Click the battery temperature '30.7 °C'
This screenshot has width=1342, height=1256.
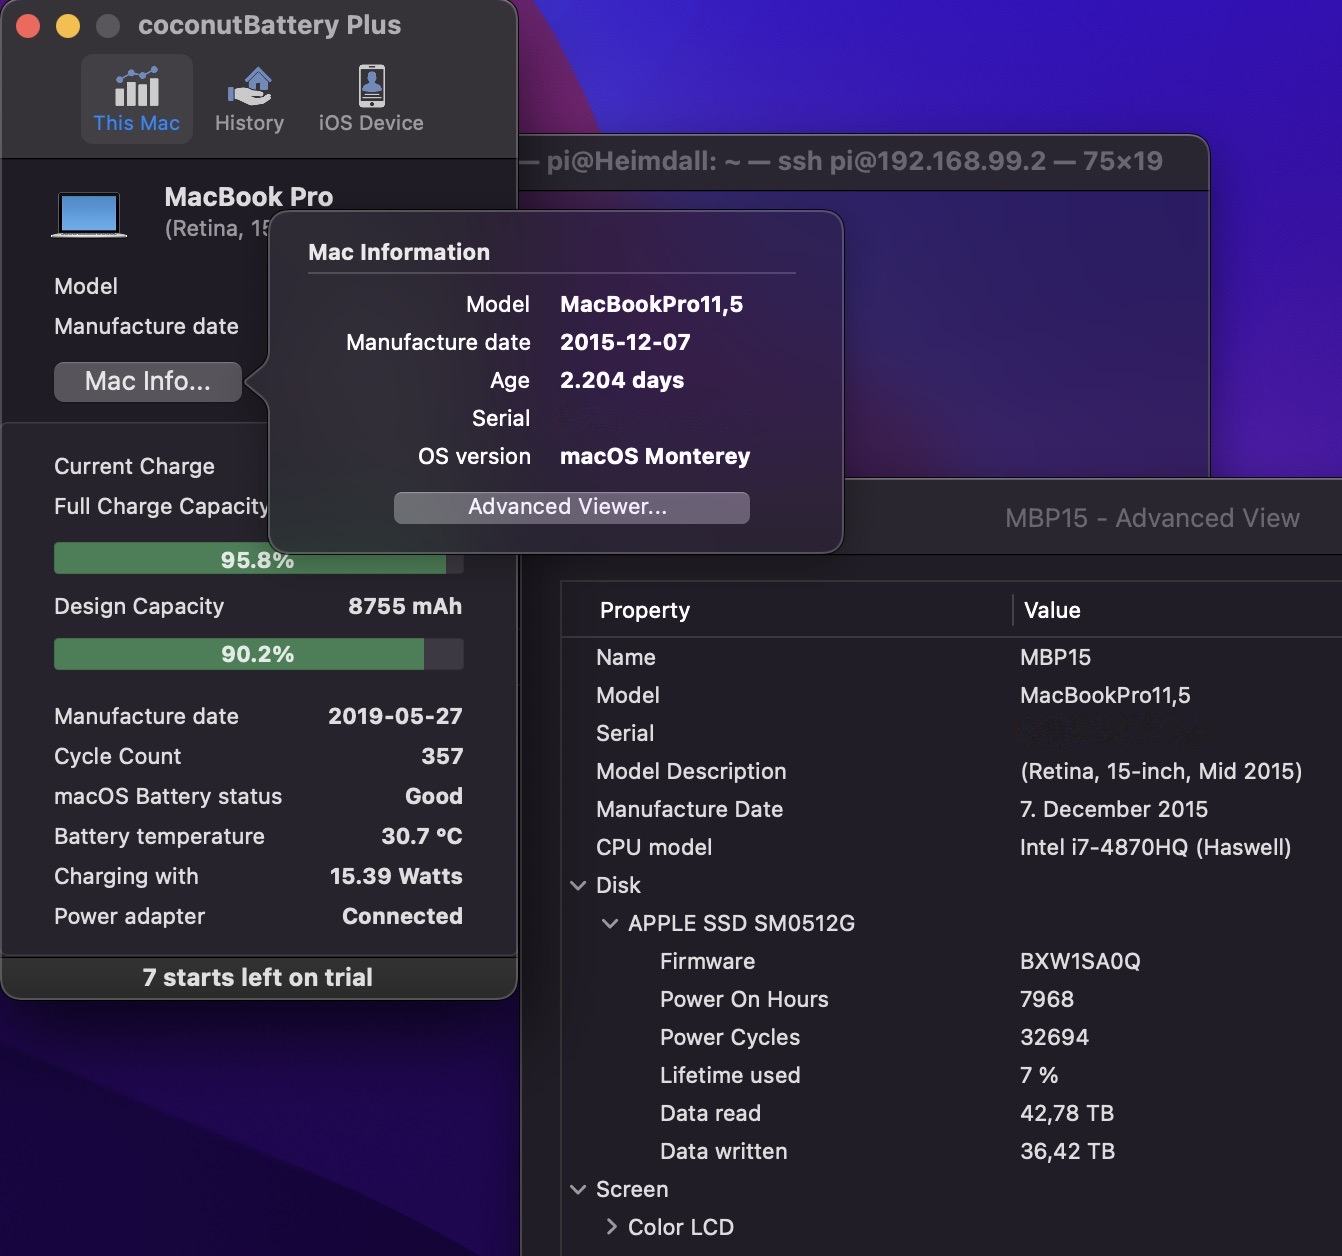(422, 836)
